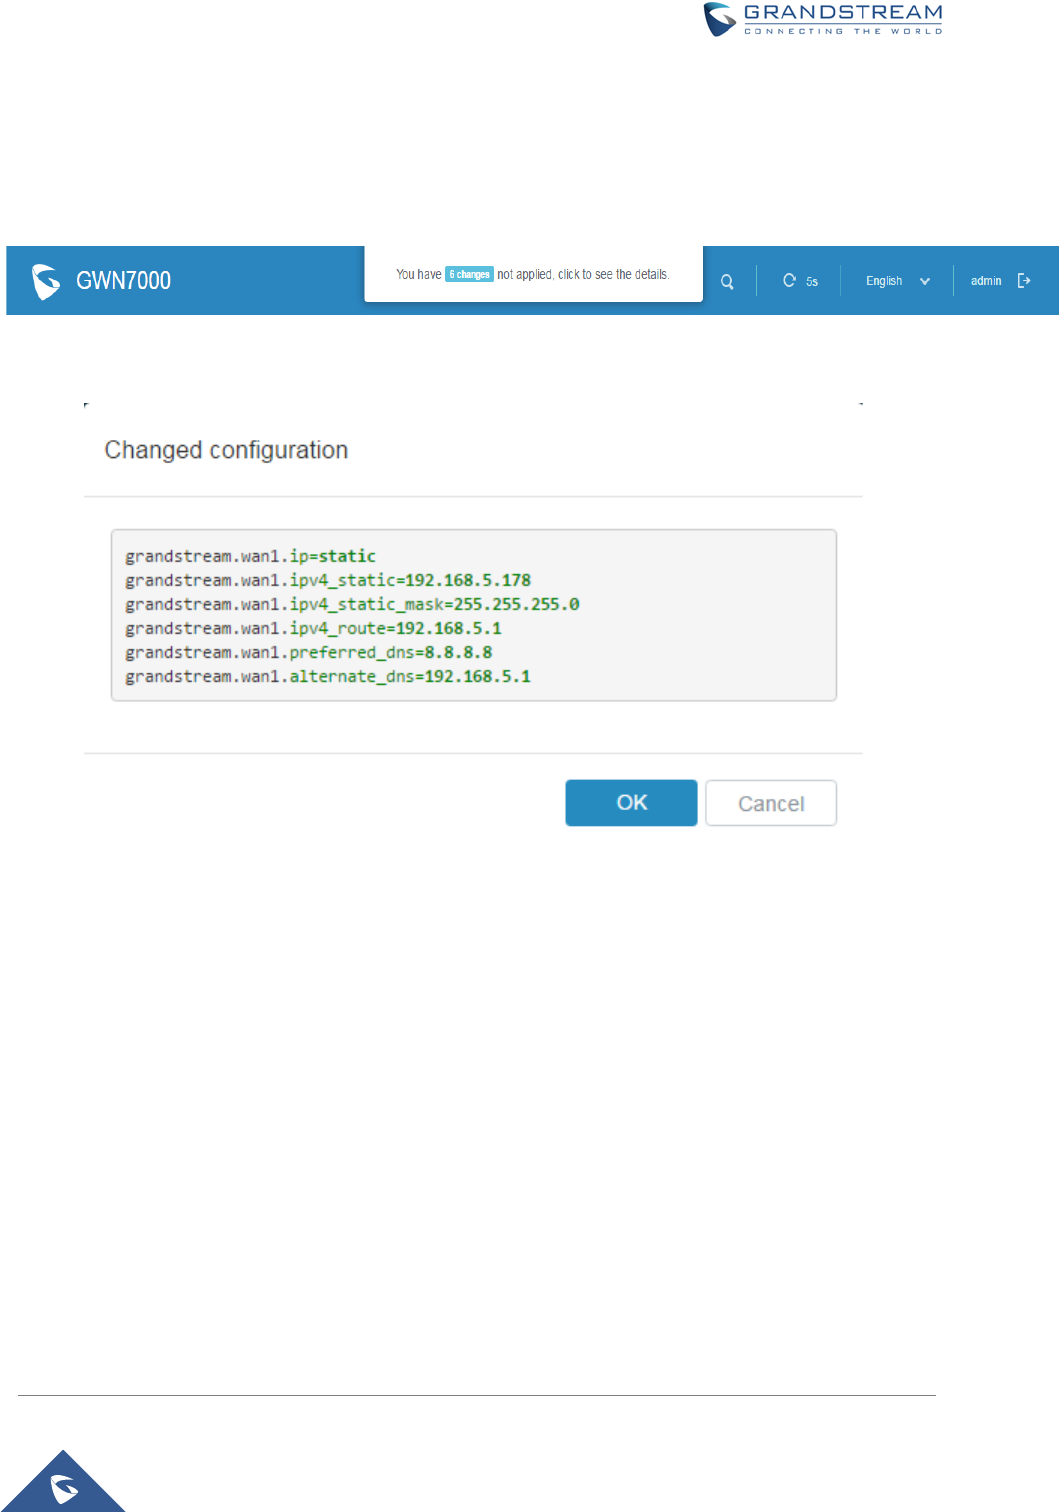Viewport: 1059px width, 1512px height.
Task: Dismiss dialog with the Cancel button
Action: (x=771, y=803)
